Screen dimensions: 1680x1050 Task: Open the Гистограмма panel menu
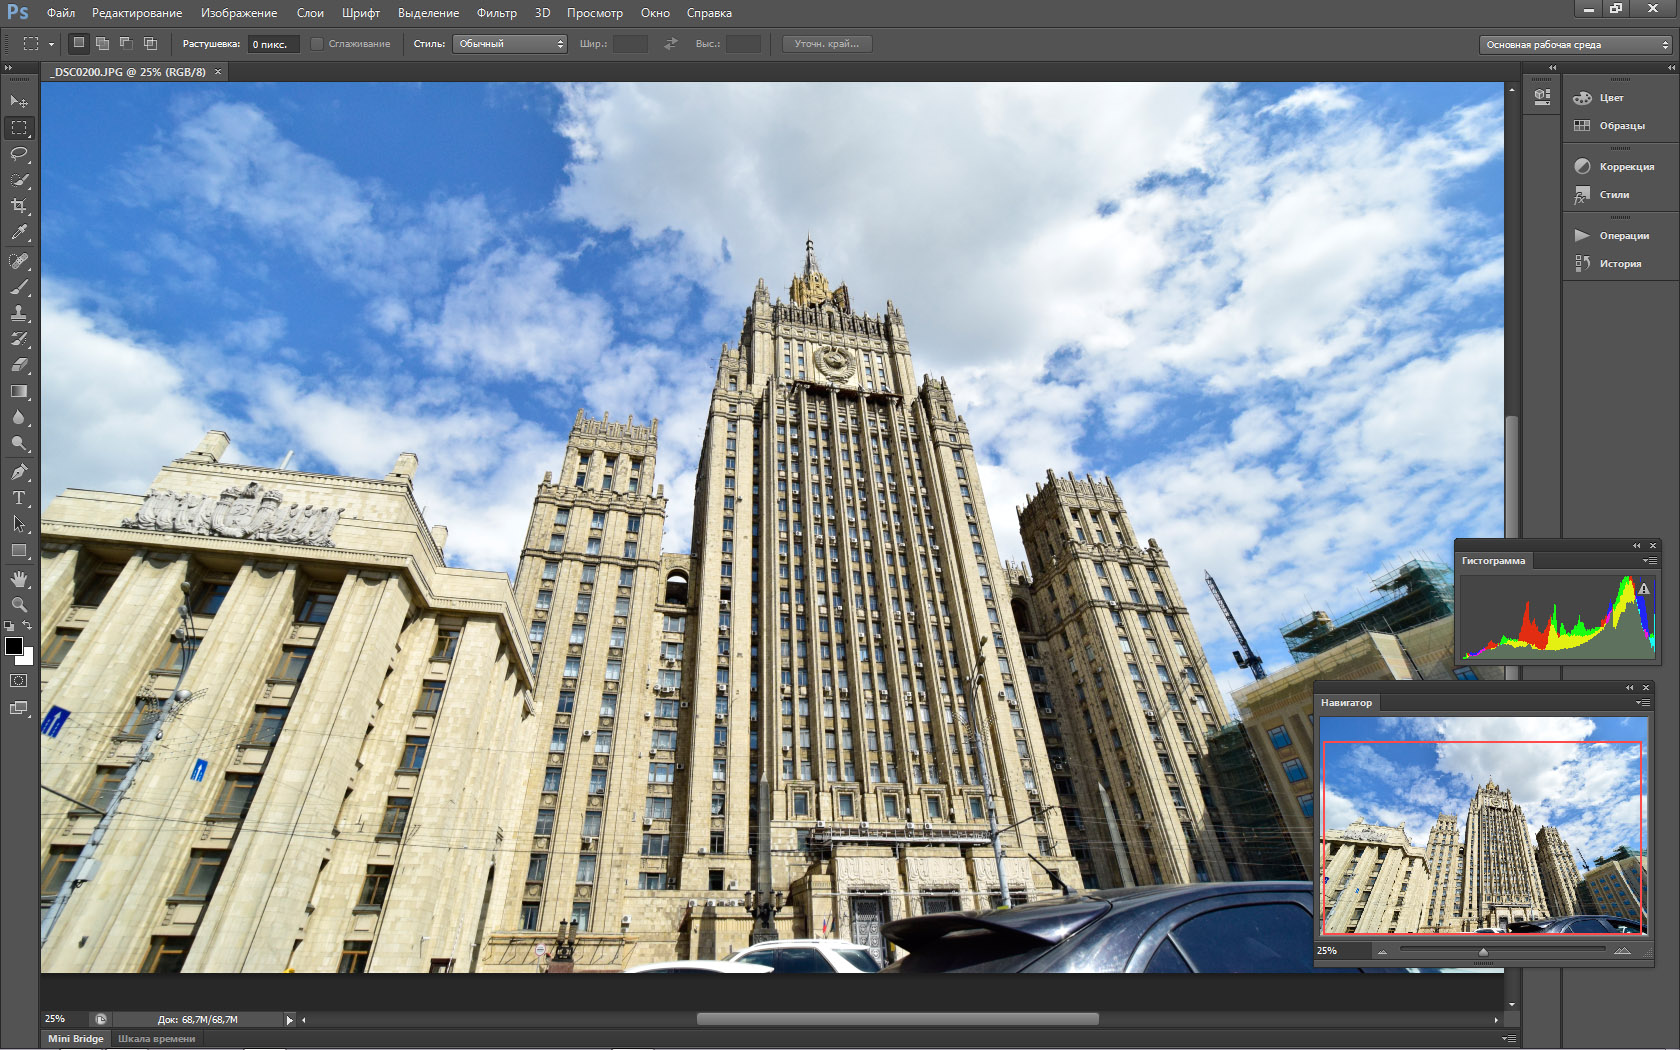[1648, 561]
